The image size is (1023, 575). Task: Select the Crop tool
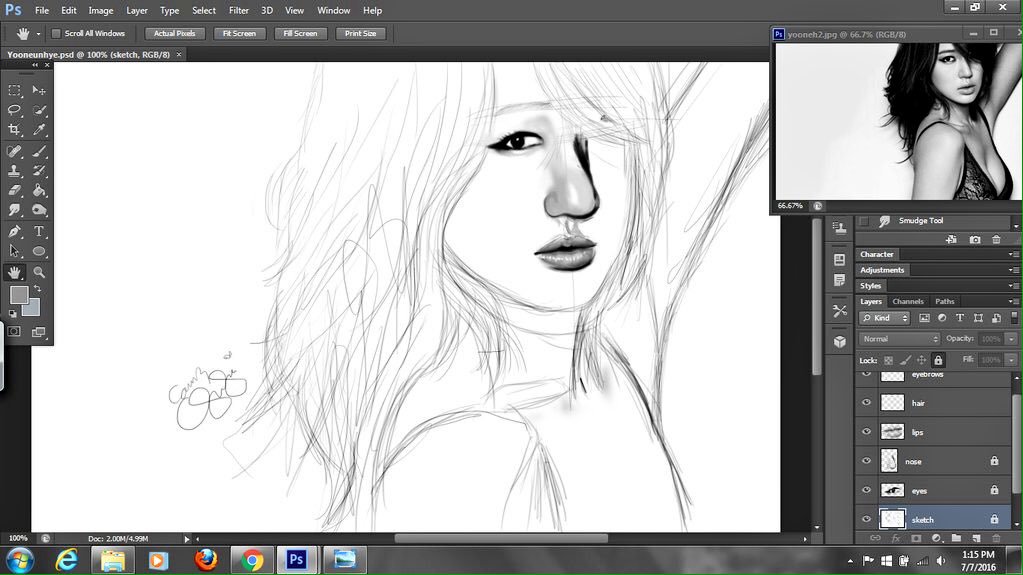[15, 129]
